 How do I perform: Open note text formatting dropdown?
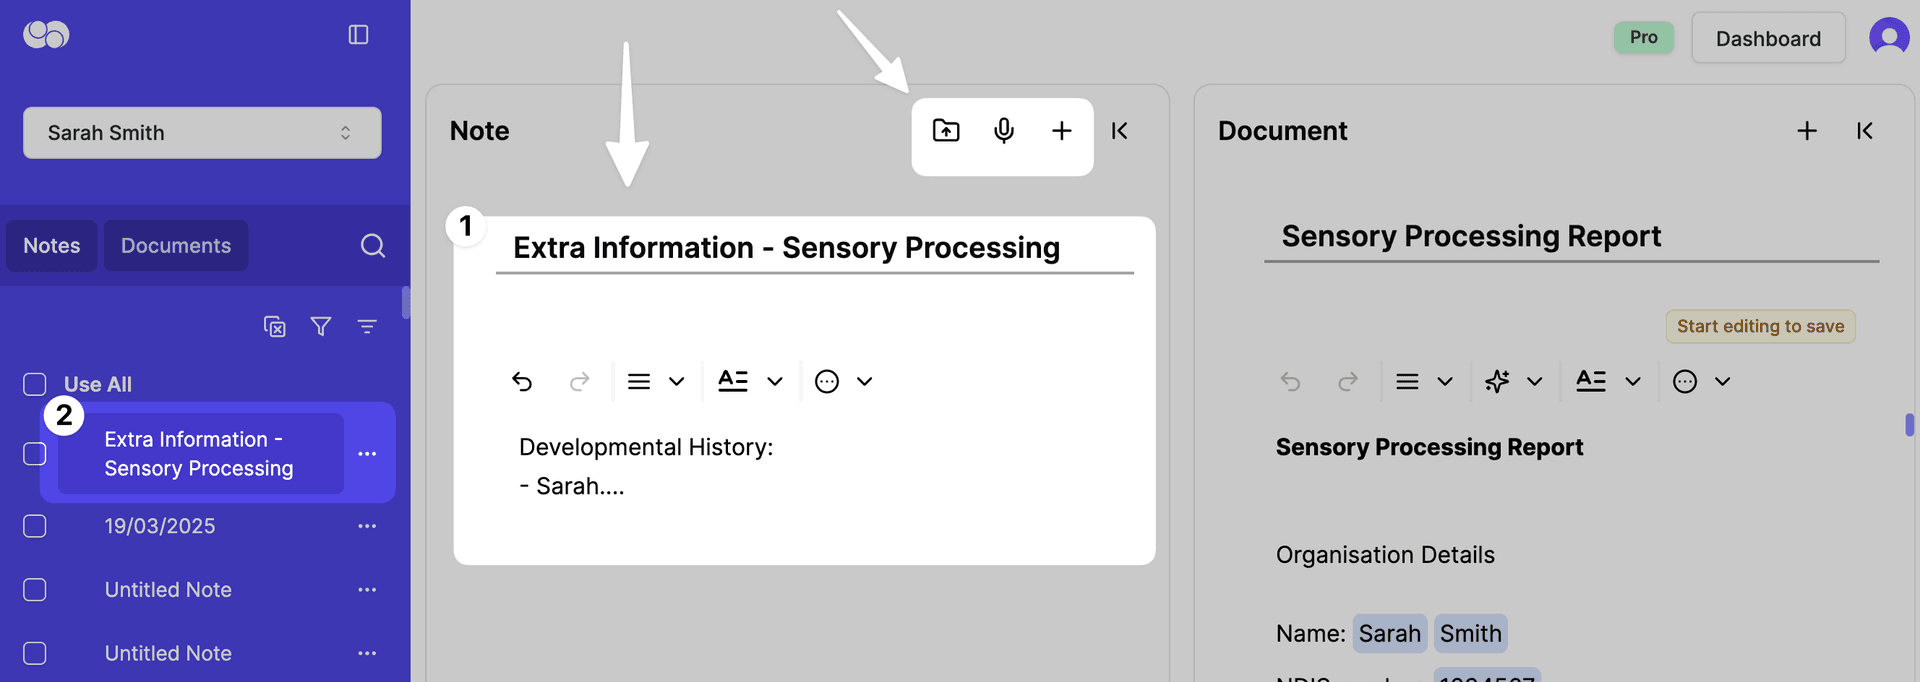tap(750, 382)
